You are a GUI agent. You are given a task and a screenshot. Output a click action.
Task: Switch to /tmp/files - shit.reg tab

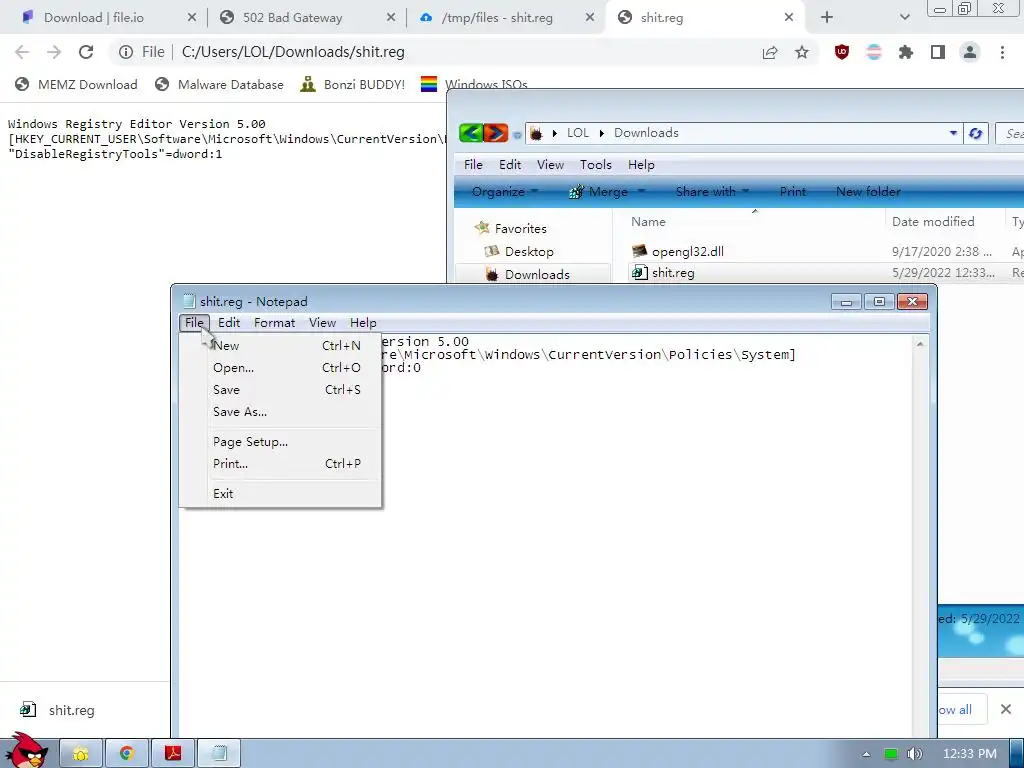click(x=497, y=18)
